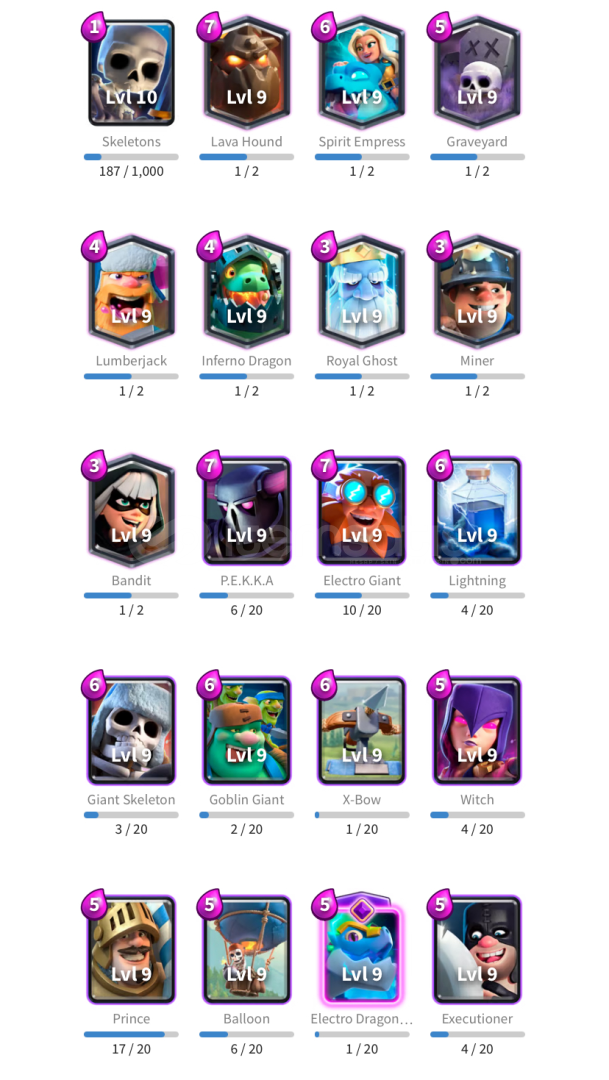
Task: Choose the Graveyard card
Action: coord(477,73)
